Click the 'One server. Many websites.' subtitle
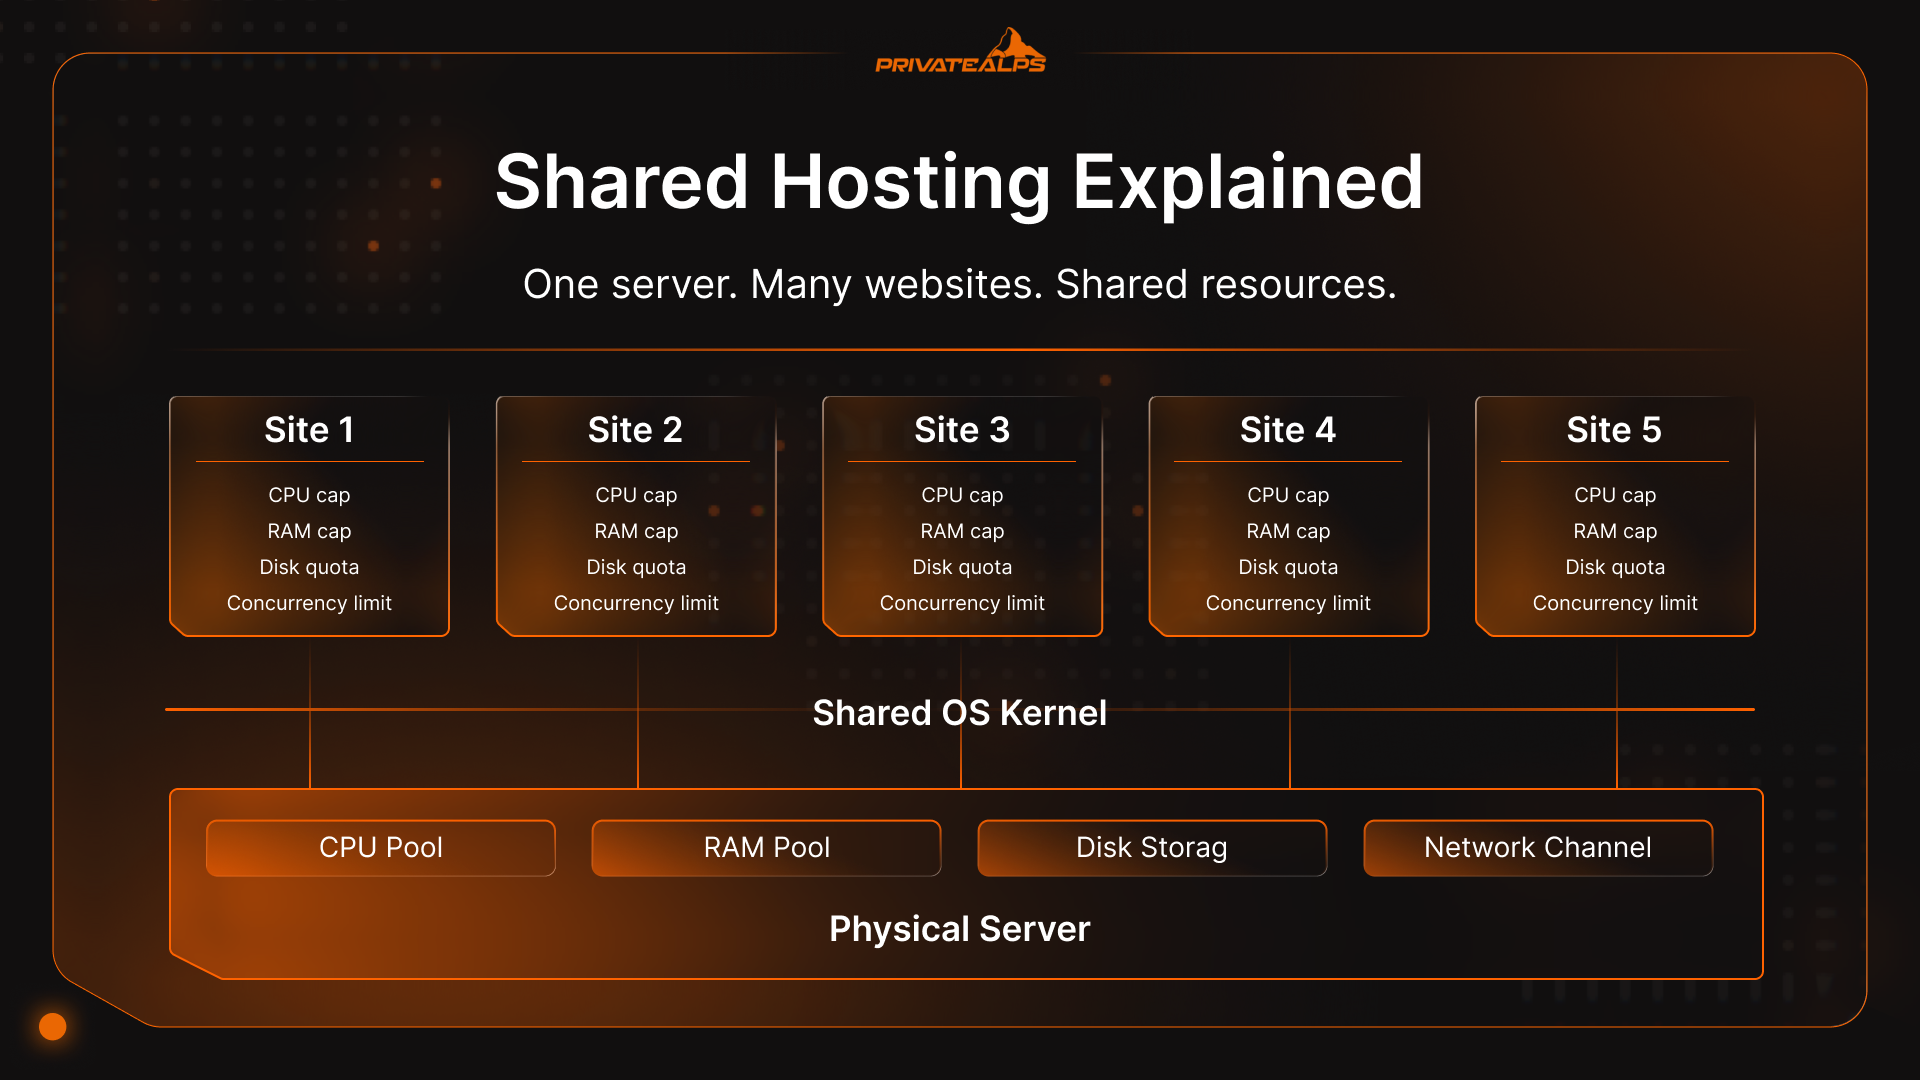The width and height of the screenshot is (1920, 1080). 783,284
